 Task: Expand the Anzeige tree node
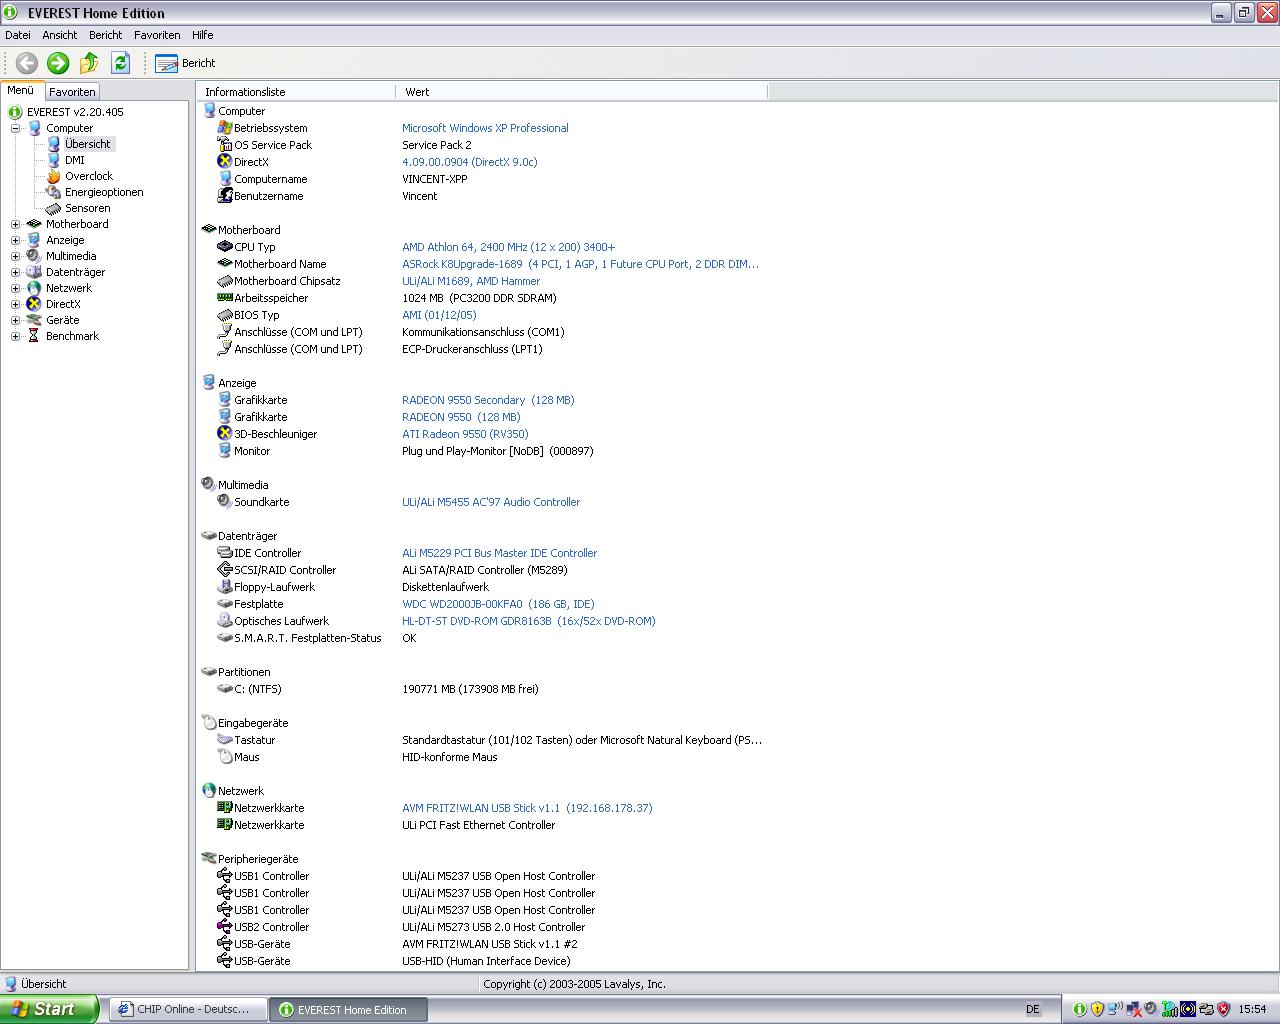click(16, 240)
